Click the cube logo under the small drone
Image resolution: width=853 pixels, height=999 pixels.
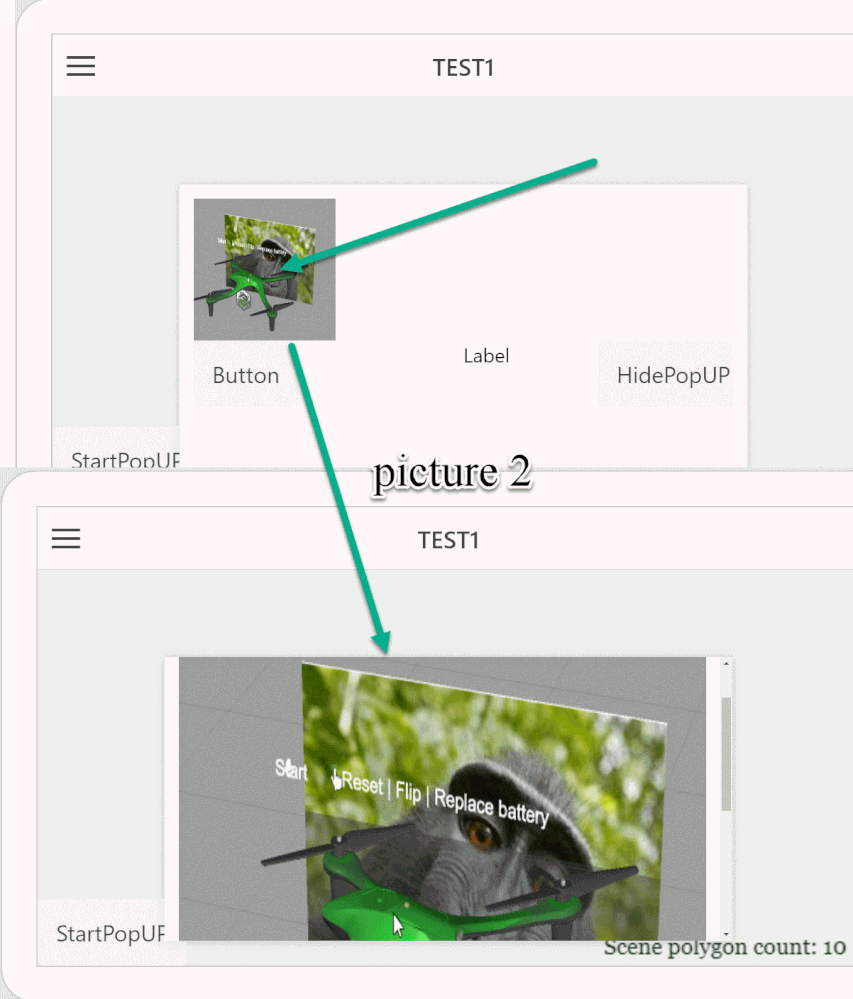pos(243,299)
